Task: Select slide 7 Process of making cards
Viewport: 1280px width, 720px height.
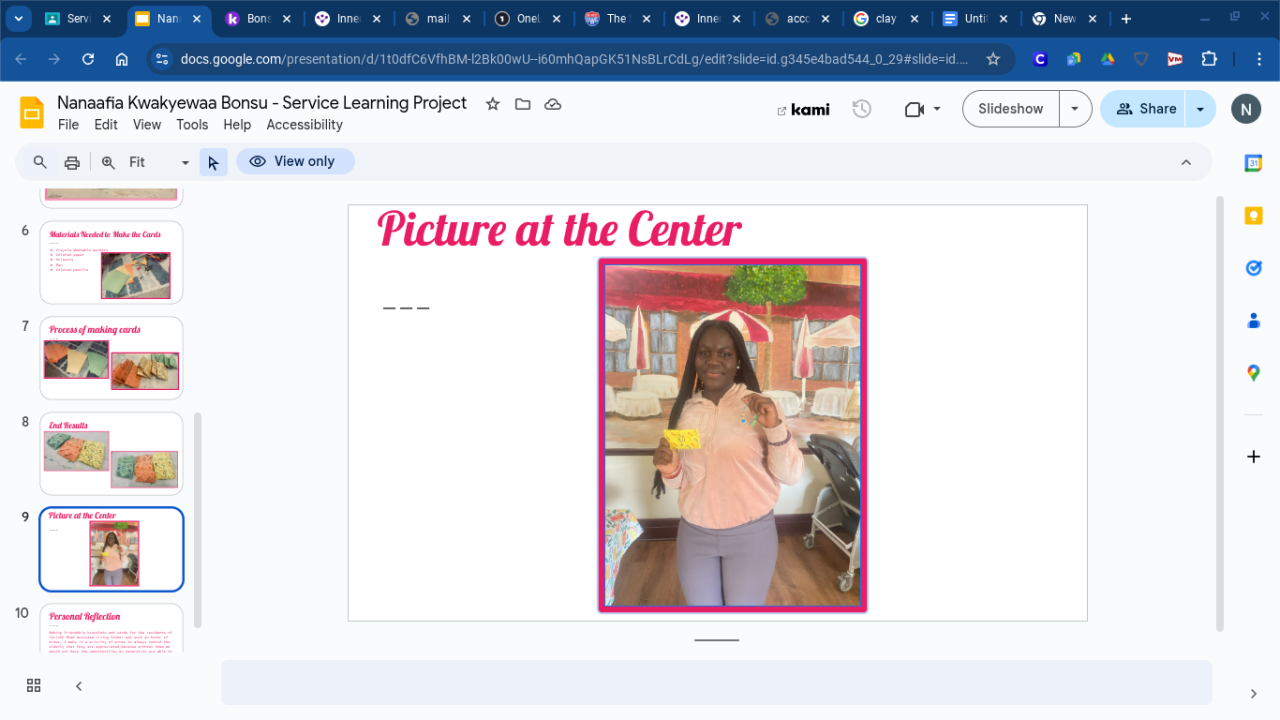Action: tap(111, 358)
